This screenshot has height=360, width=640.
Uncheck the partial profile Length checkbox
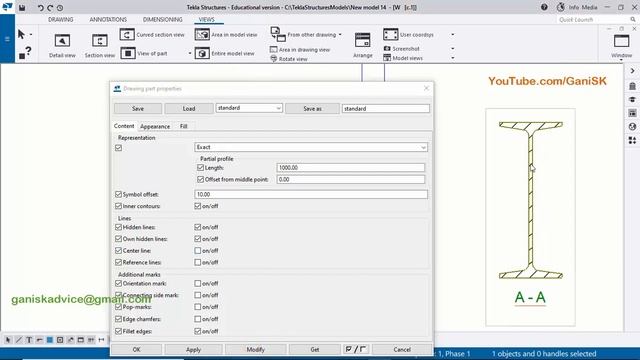click(200, 168)
